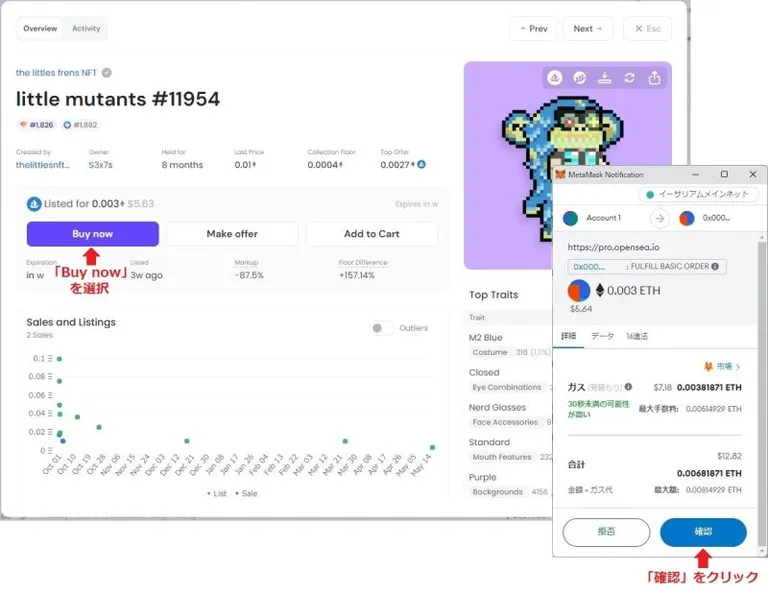The image size is (768, 589).
Task: Click the 確認 confirm button in MetaMask
Action: pyautogui.click(x=703, y=532)
